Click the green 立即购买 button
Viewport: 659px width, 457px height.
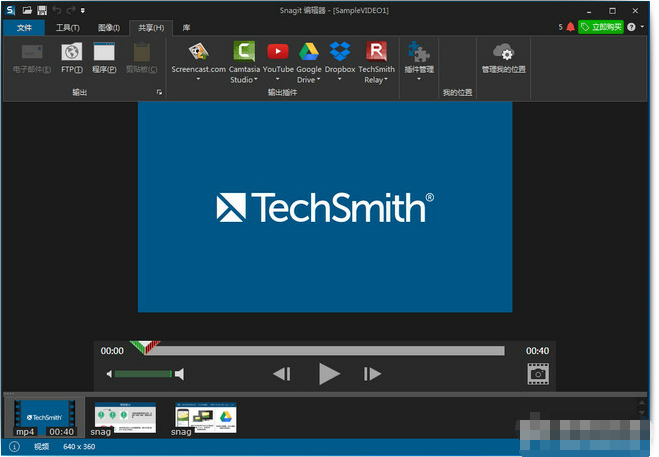(x=601, y=27)
